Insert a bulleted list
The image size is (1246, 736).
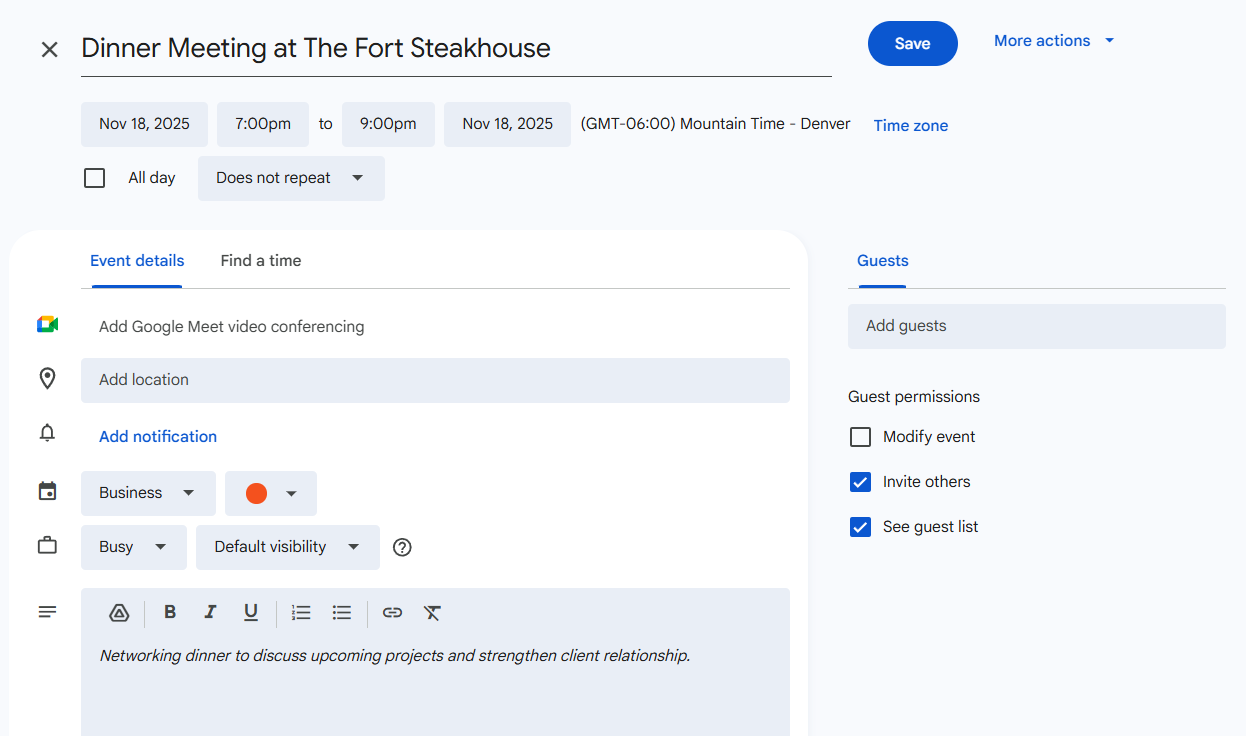342,613
